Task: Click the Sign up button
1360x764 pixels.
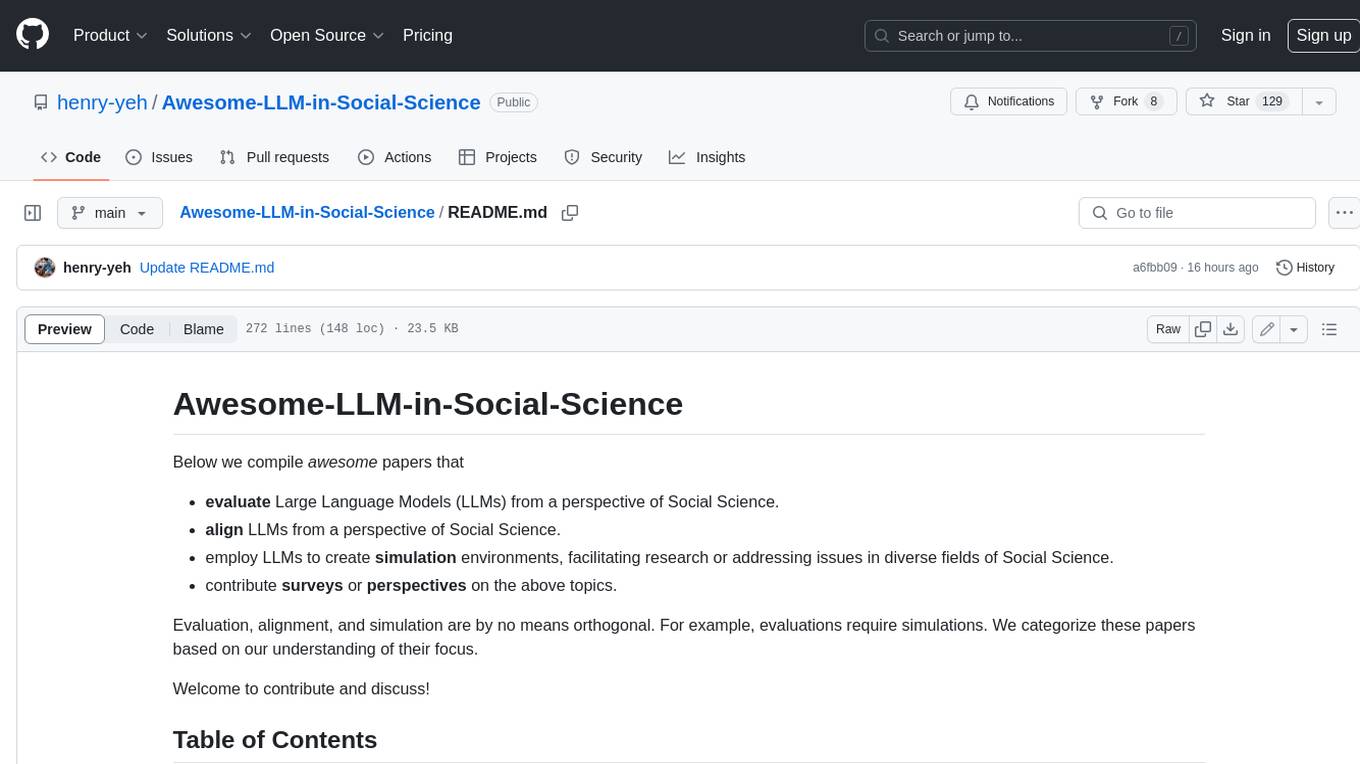Action: click(x=1323, y=35)
